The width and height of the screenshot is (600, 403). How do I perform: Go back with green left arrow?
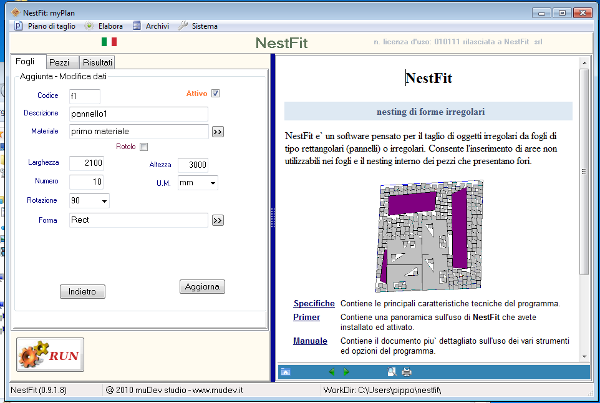332,372
